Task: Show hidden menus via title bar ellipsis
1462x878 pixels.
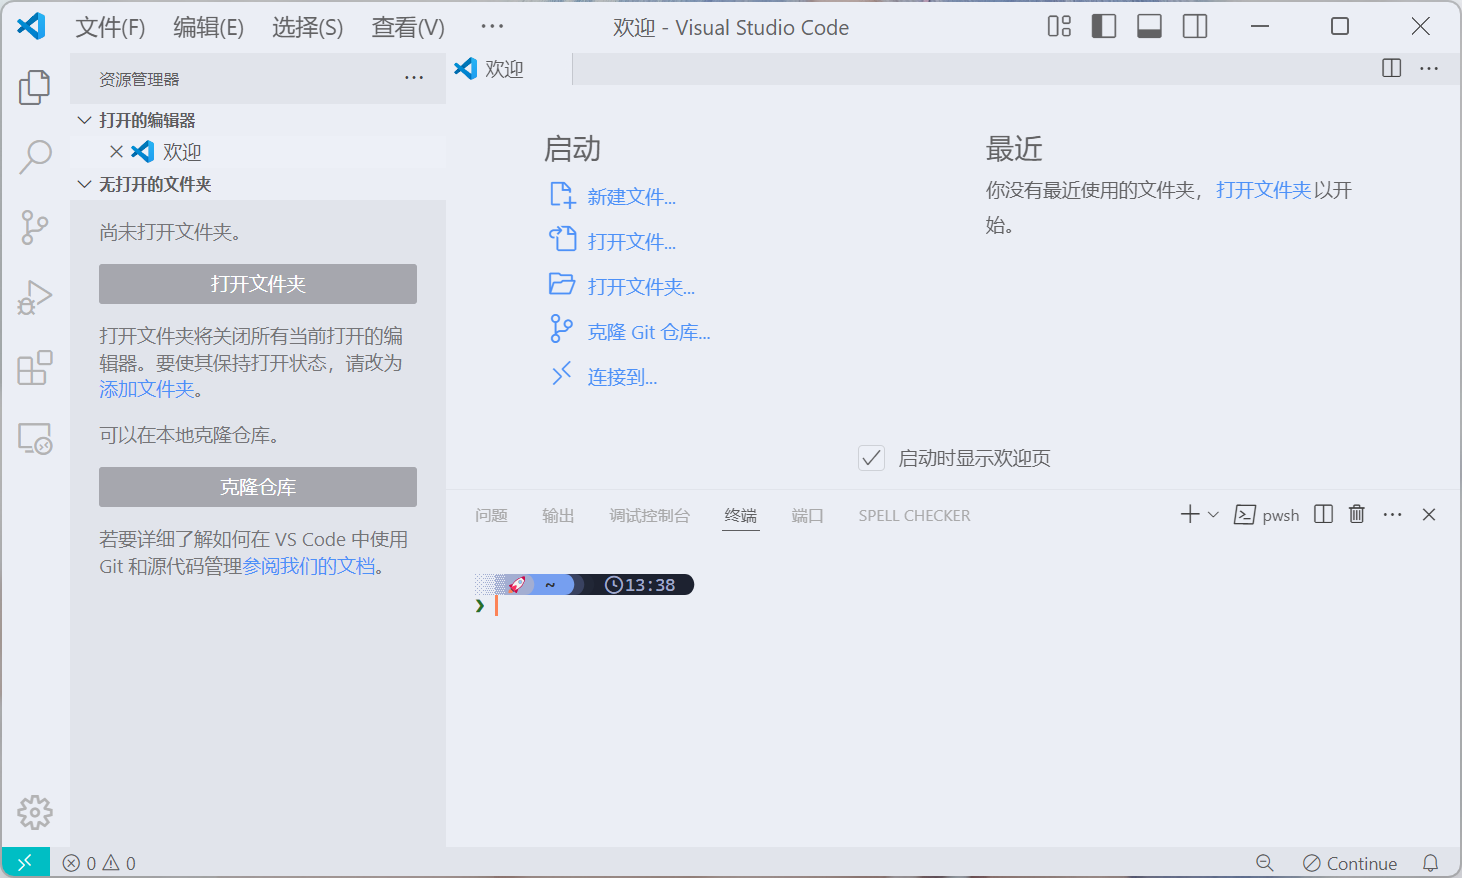Action: coord(492,27)
